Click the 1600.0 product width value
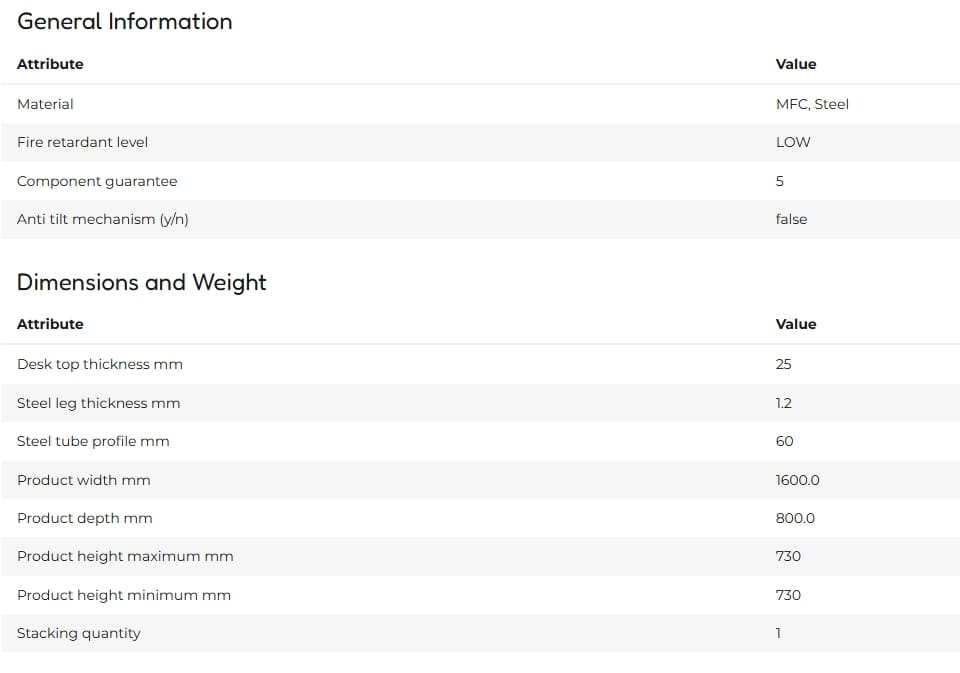This screenshot has width=960, height=673. pyautogui.click(x=797, y=480)
